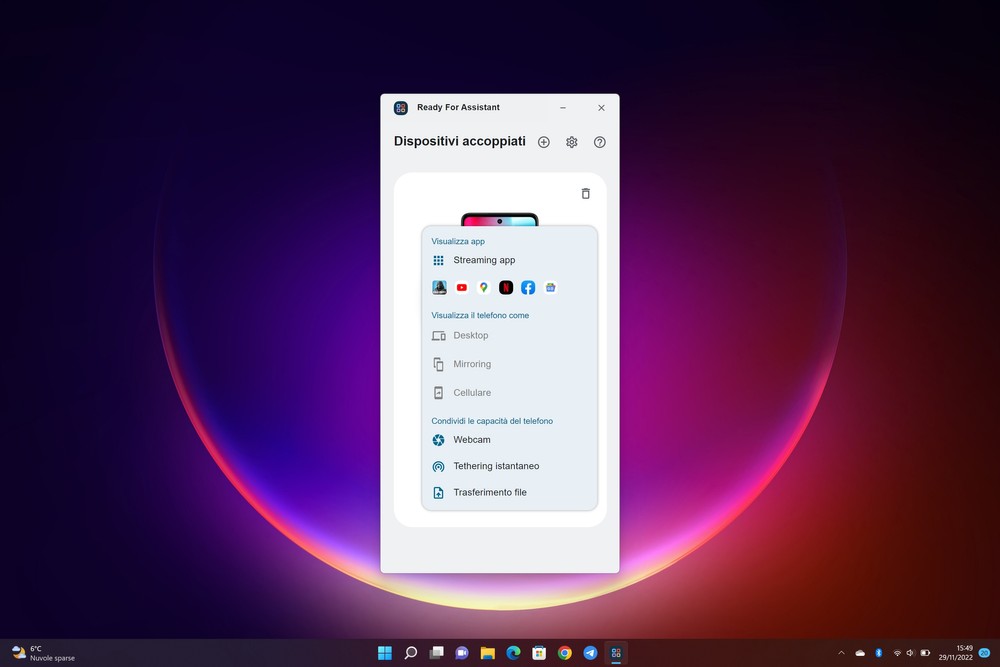Launch the Google Maps app shortcut
This screenshot has height=667, width=1000.
[x=483, y=288]
